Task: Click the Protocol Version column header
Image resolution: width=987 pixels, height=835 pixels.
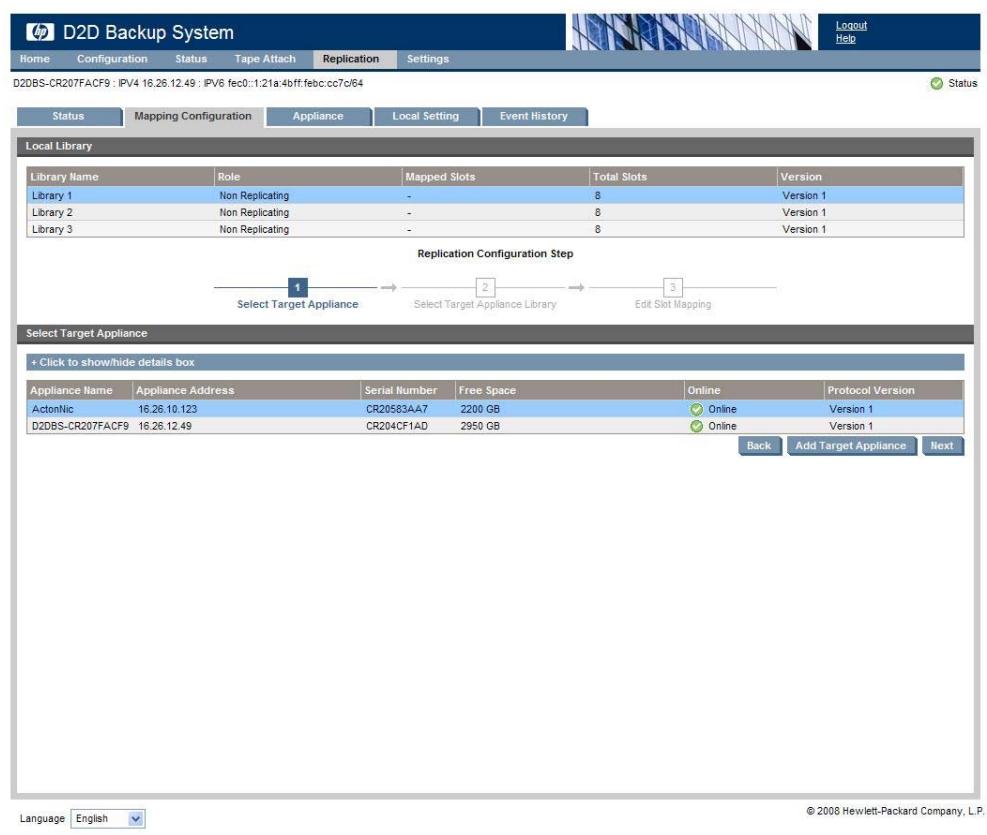Action: pyautogui.click(x=894, y=390)
